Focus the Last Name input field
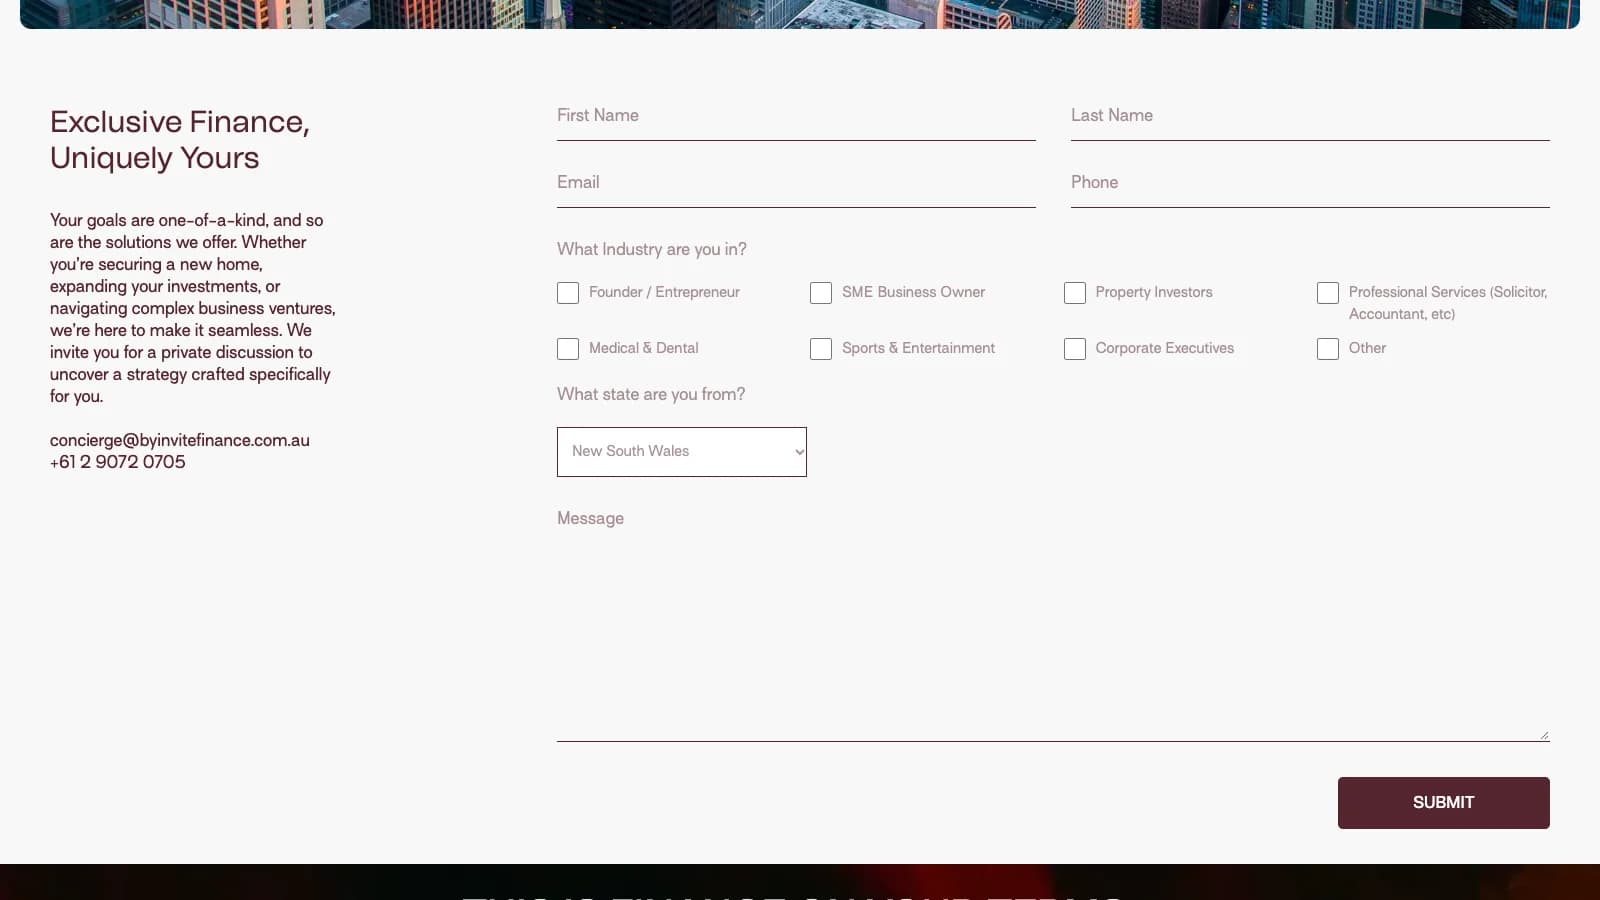The image size is (1600, 900). tap(1310, 116)
